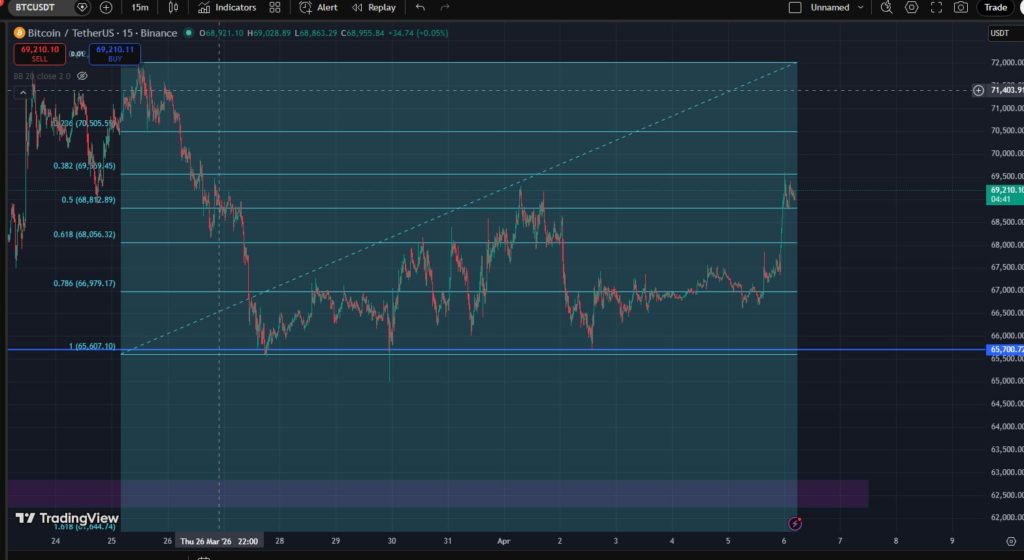The width and height of the screenshot is (1024, 560).
Task: Click the current price label 69,210.10
Action: point(1006,194)
